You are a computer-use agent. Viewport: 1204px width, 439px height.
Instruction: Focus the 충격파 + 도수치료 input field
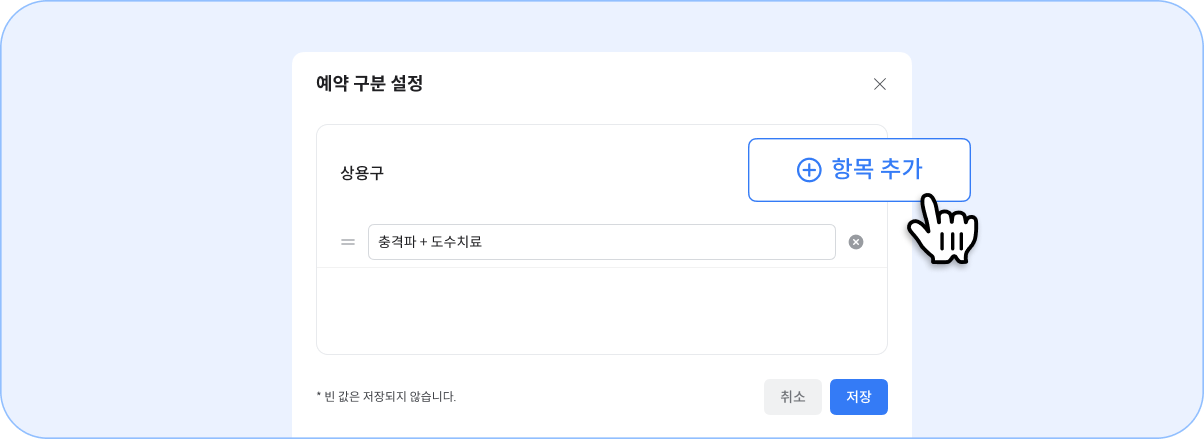602,242
